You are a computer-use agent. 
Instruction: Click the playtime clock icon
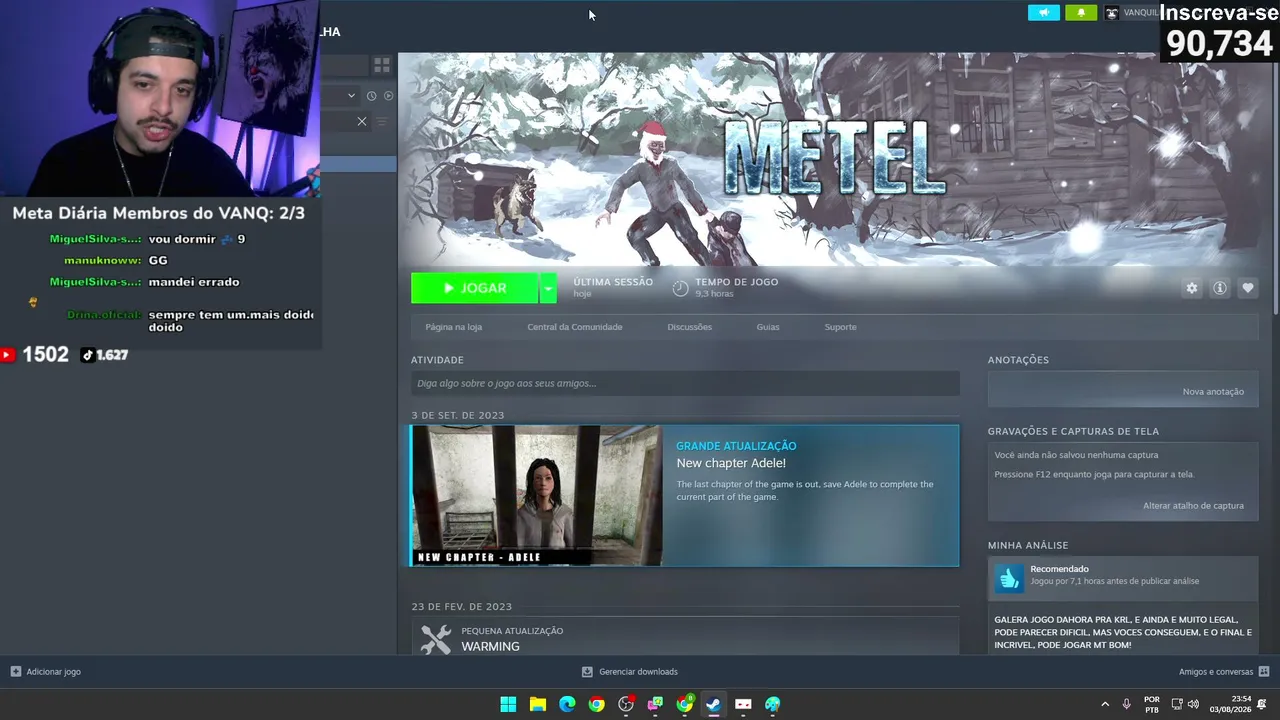tap(680, 288)
